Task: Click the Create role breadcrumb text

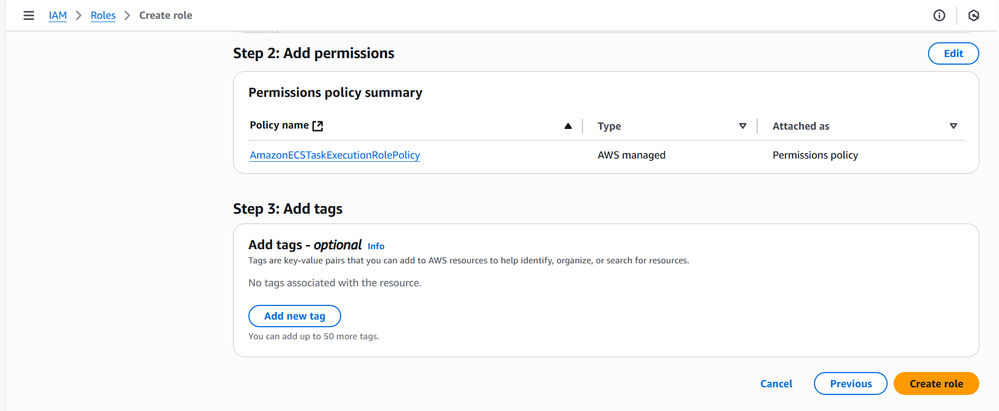Action: point(165,16)
